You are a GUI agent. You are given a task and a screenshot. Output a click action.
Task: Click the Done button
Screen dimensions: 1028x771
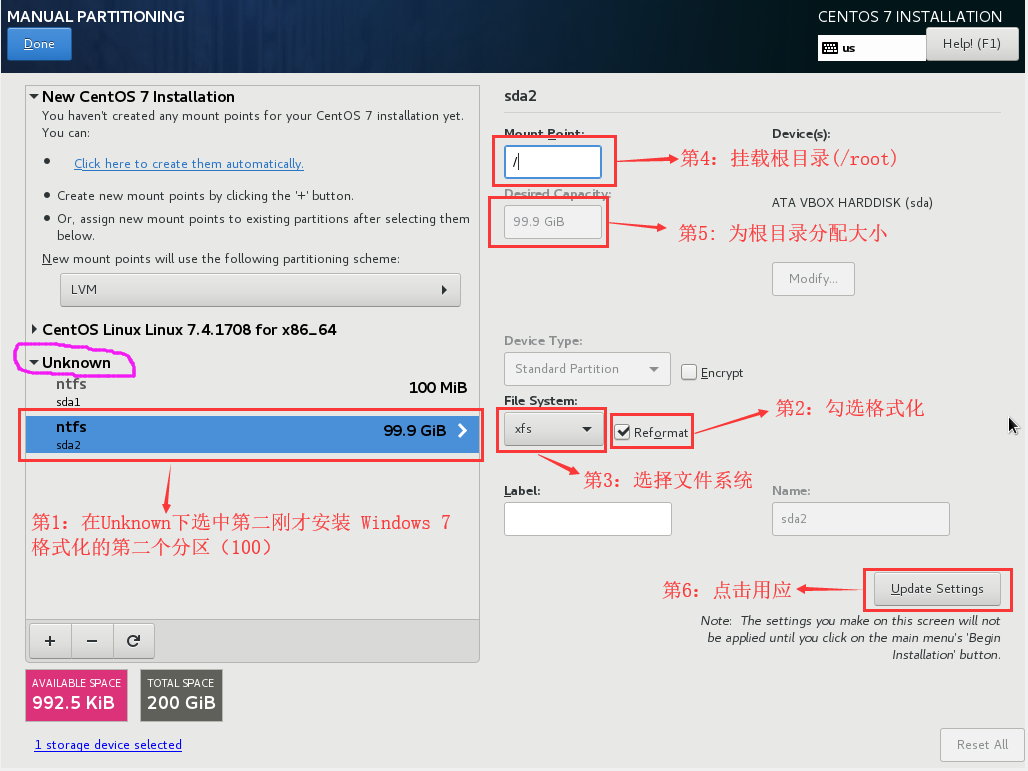[x=39, y=44]
